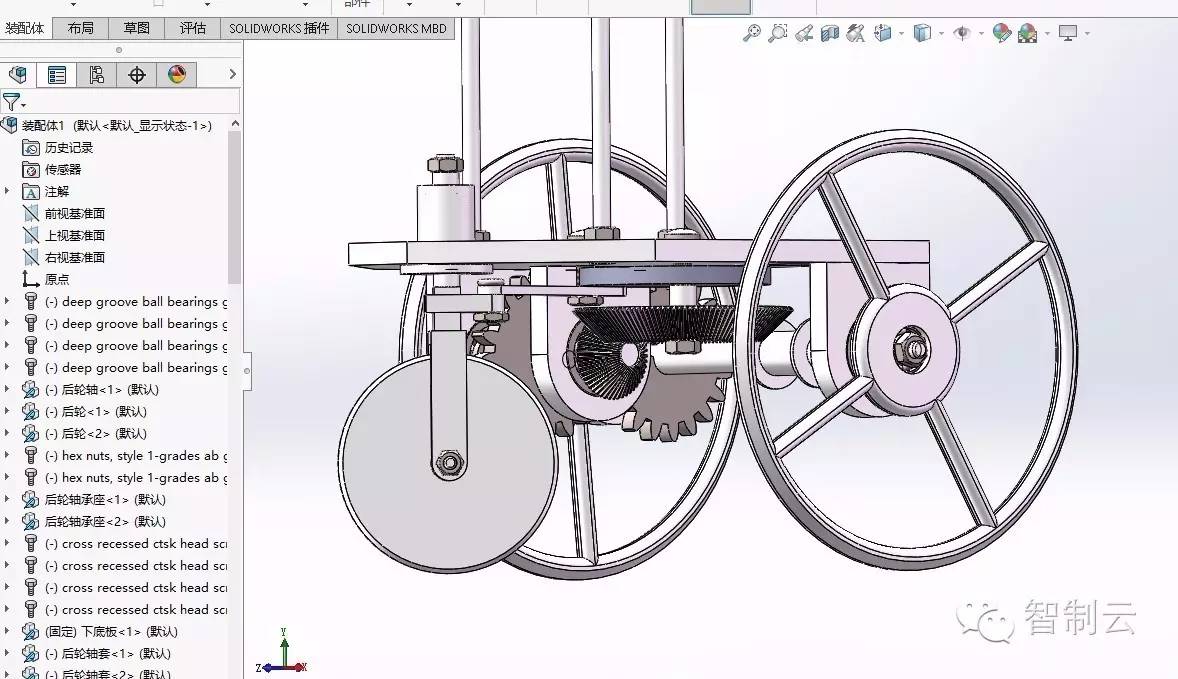Expand the (固定) 下底板<1> node

coord(8,631)
